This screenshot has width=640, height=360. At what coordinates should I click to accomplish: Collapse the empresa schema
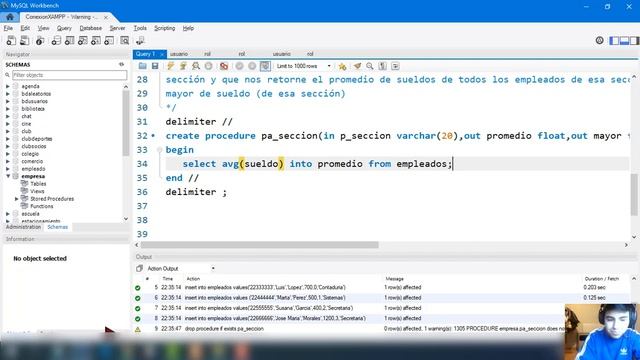8,176
